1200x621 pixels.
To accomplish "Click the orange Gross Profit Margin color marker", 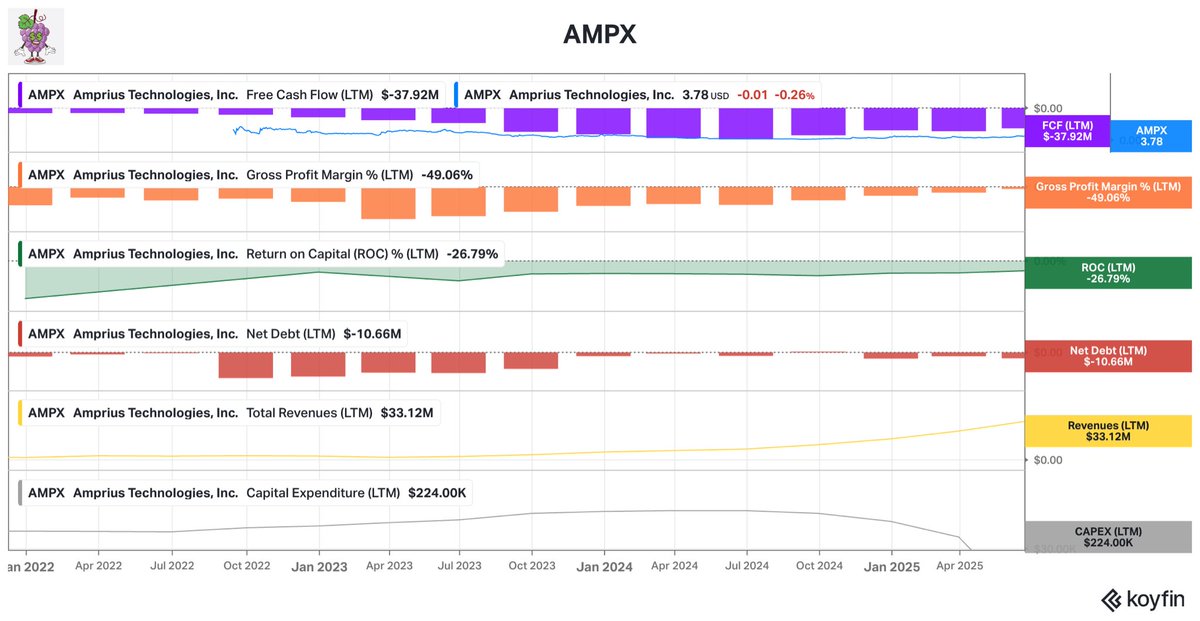I will (20, 174).
